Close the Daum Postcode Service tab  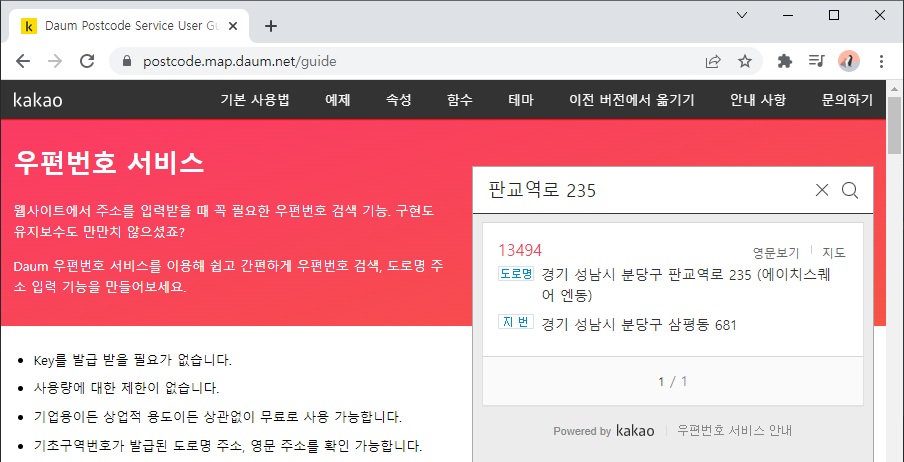tap(233, 26)
